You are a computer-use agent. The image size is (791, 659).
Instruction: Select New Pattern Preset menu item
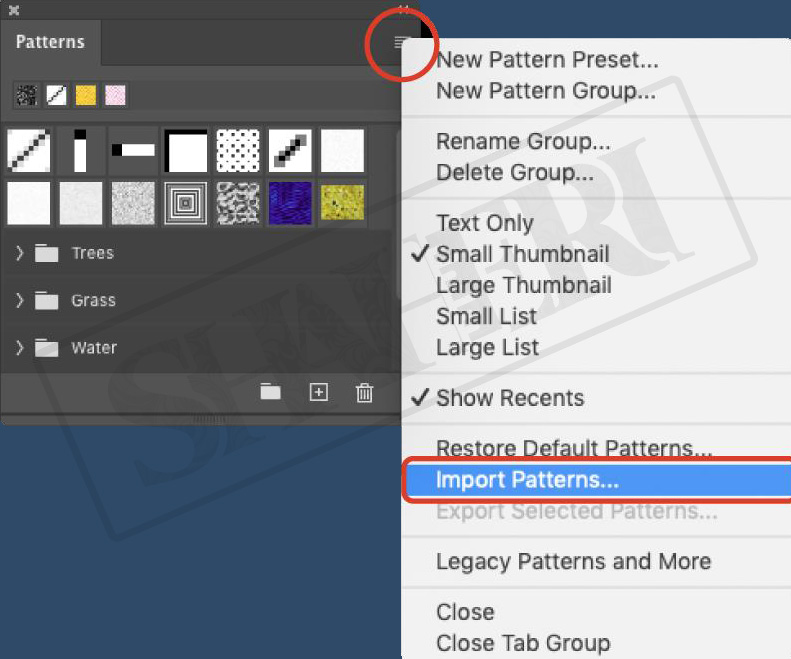[x=547, y=60]
